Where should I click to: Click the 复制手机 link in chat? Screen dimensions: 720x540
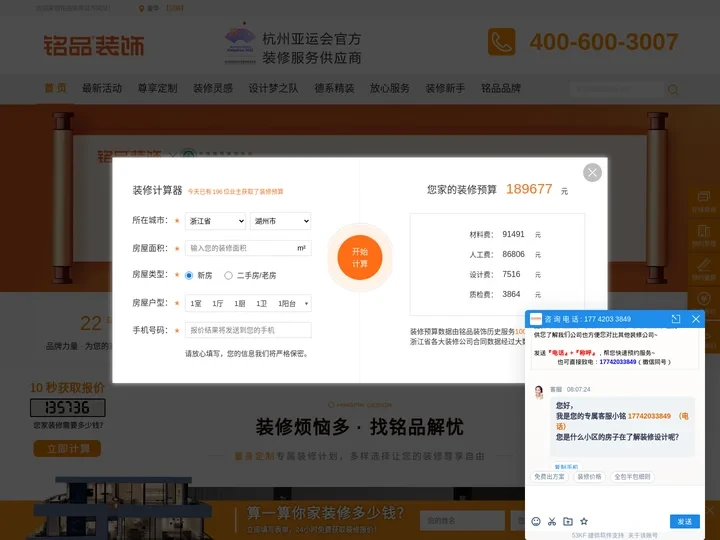[566, 467]
